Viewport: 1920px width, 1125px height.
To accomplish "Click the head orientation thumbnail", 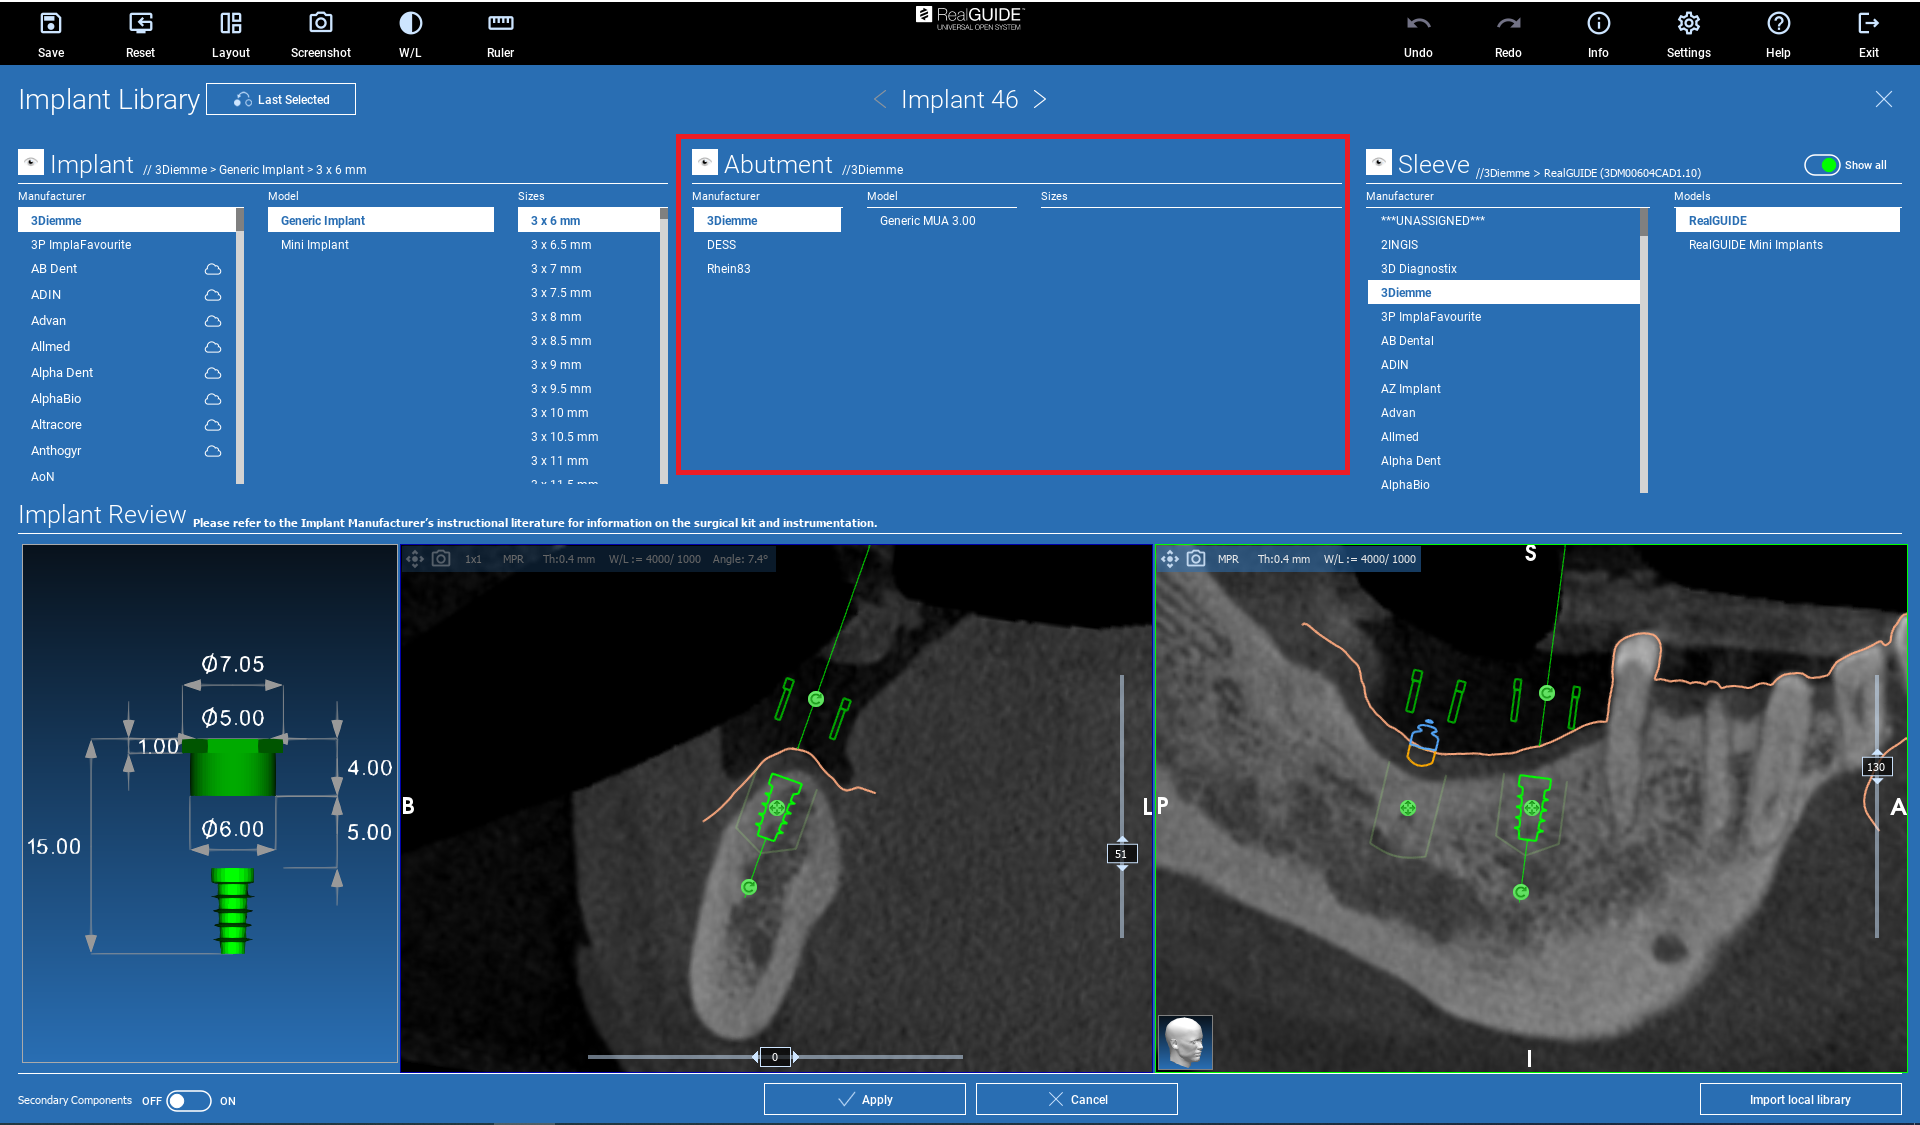I will (1185, 1042).
